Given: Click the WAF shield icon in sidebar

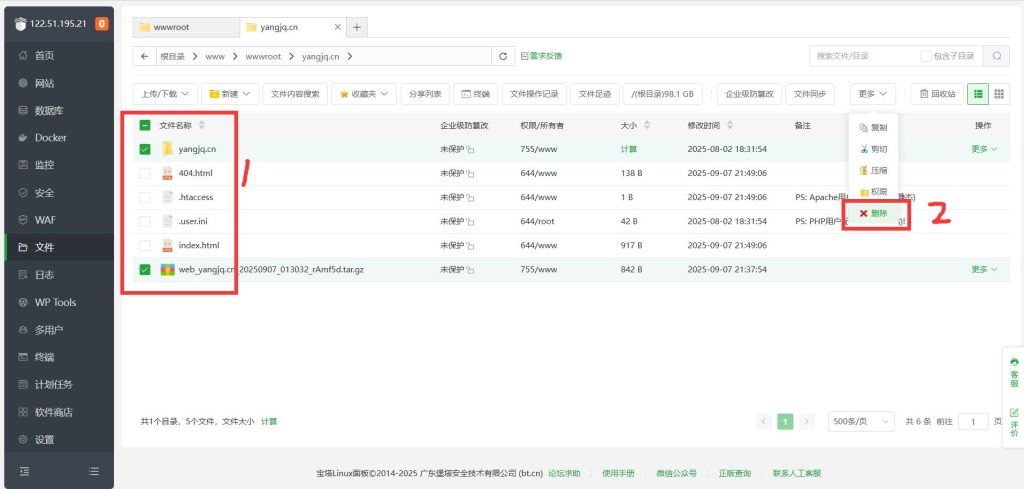Looking at the screenshot, I should tap(24, 220).
